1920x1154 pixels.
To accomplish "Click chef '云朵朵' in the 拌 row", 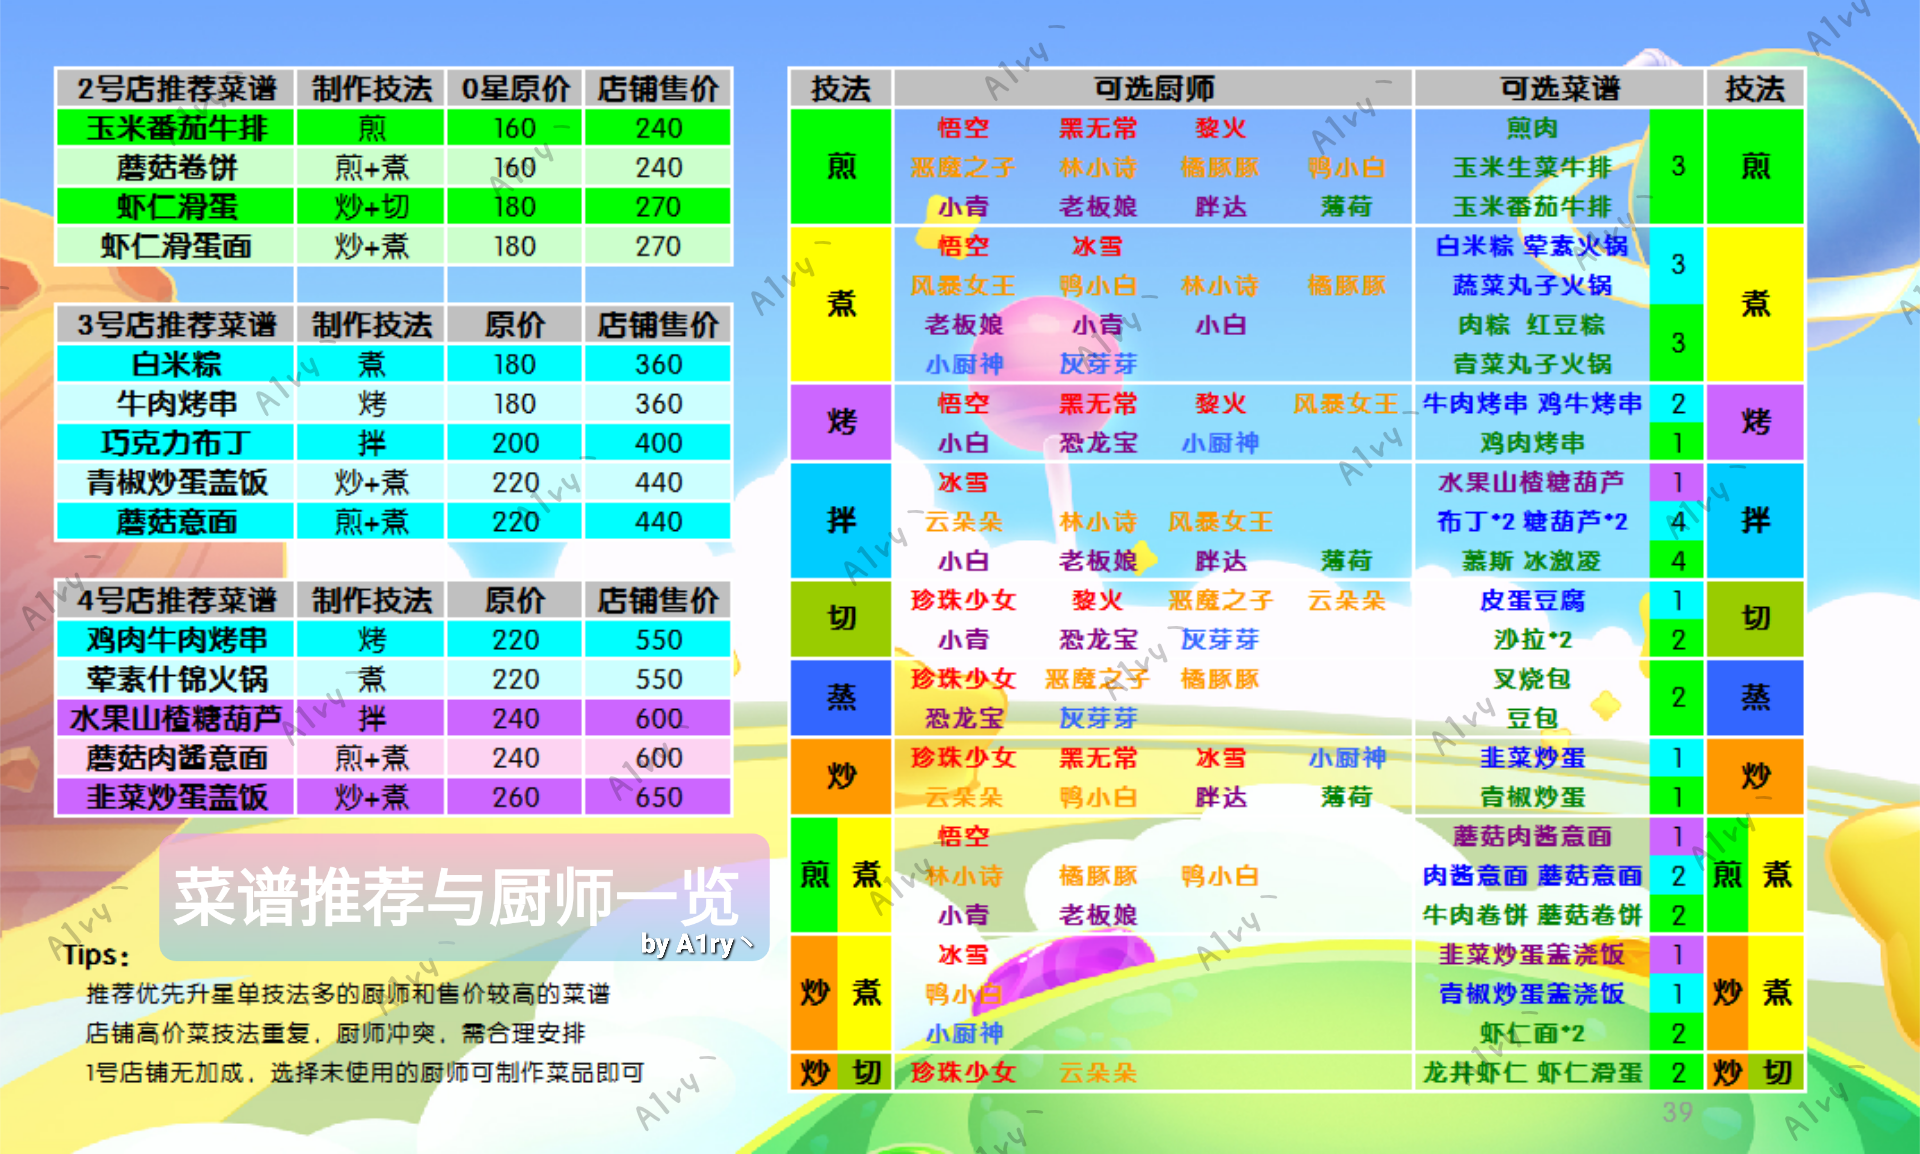I will point(963,521).
